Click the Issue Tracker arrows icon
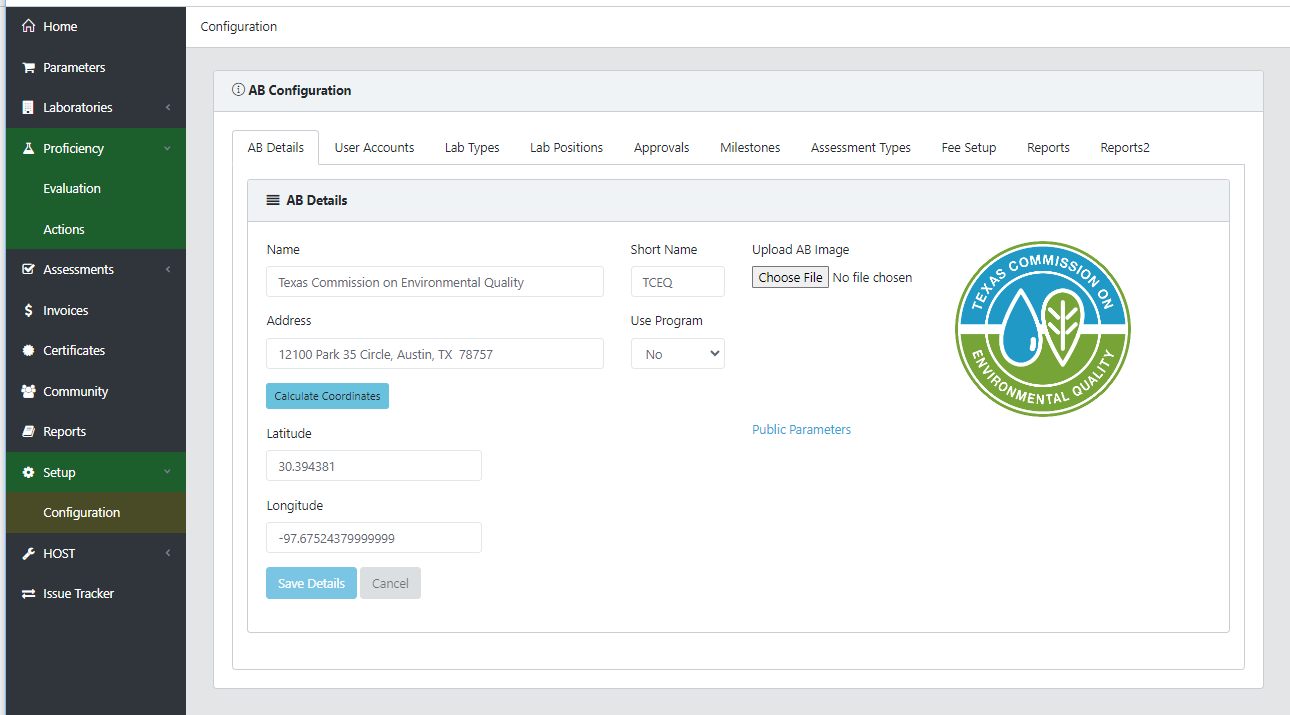The height and width of the screenshot is (715, 1290). point(28,594)
